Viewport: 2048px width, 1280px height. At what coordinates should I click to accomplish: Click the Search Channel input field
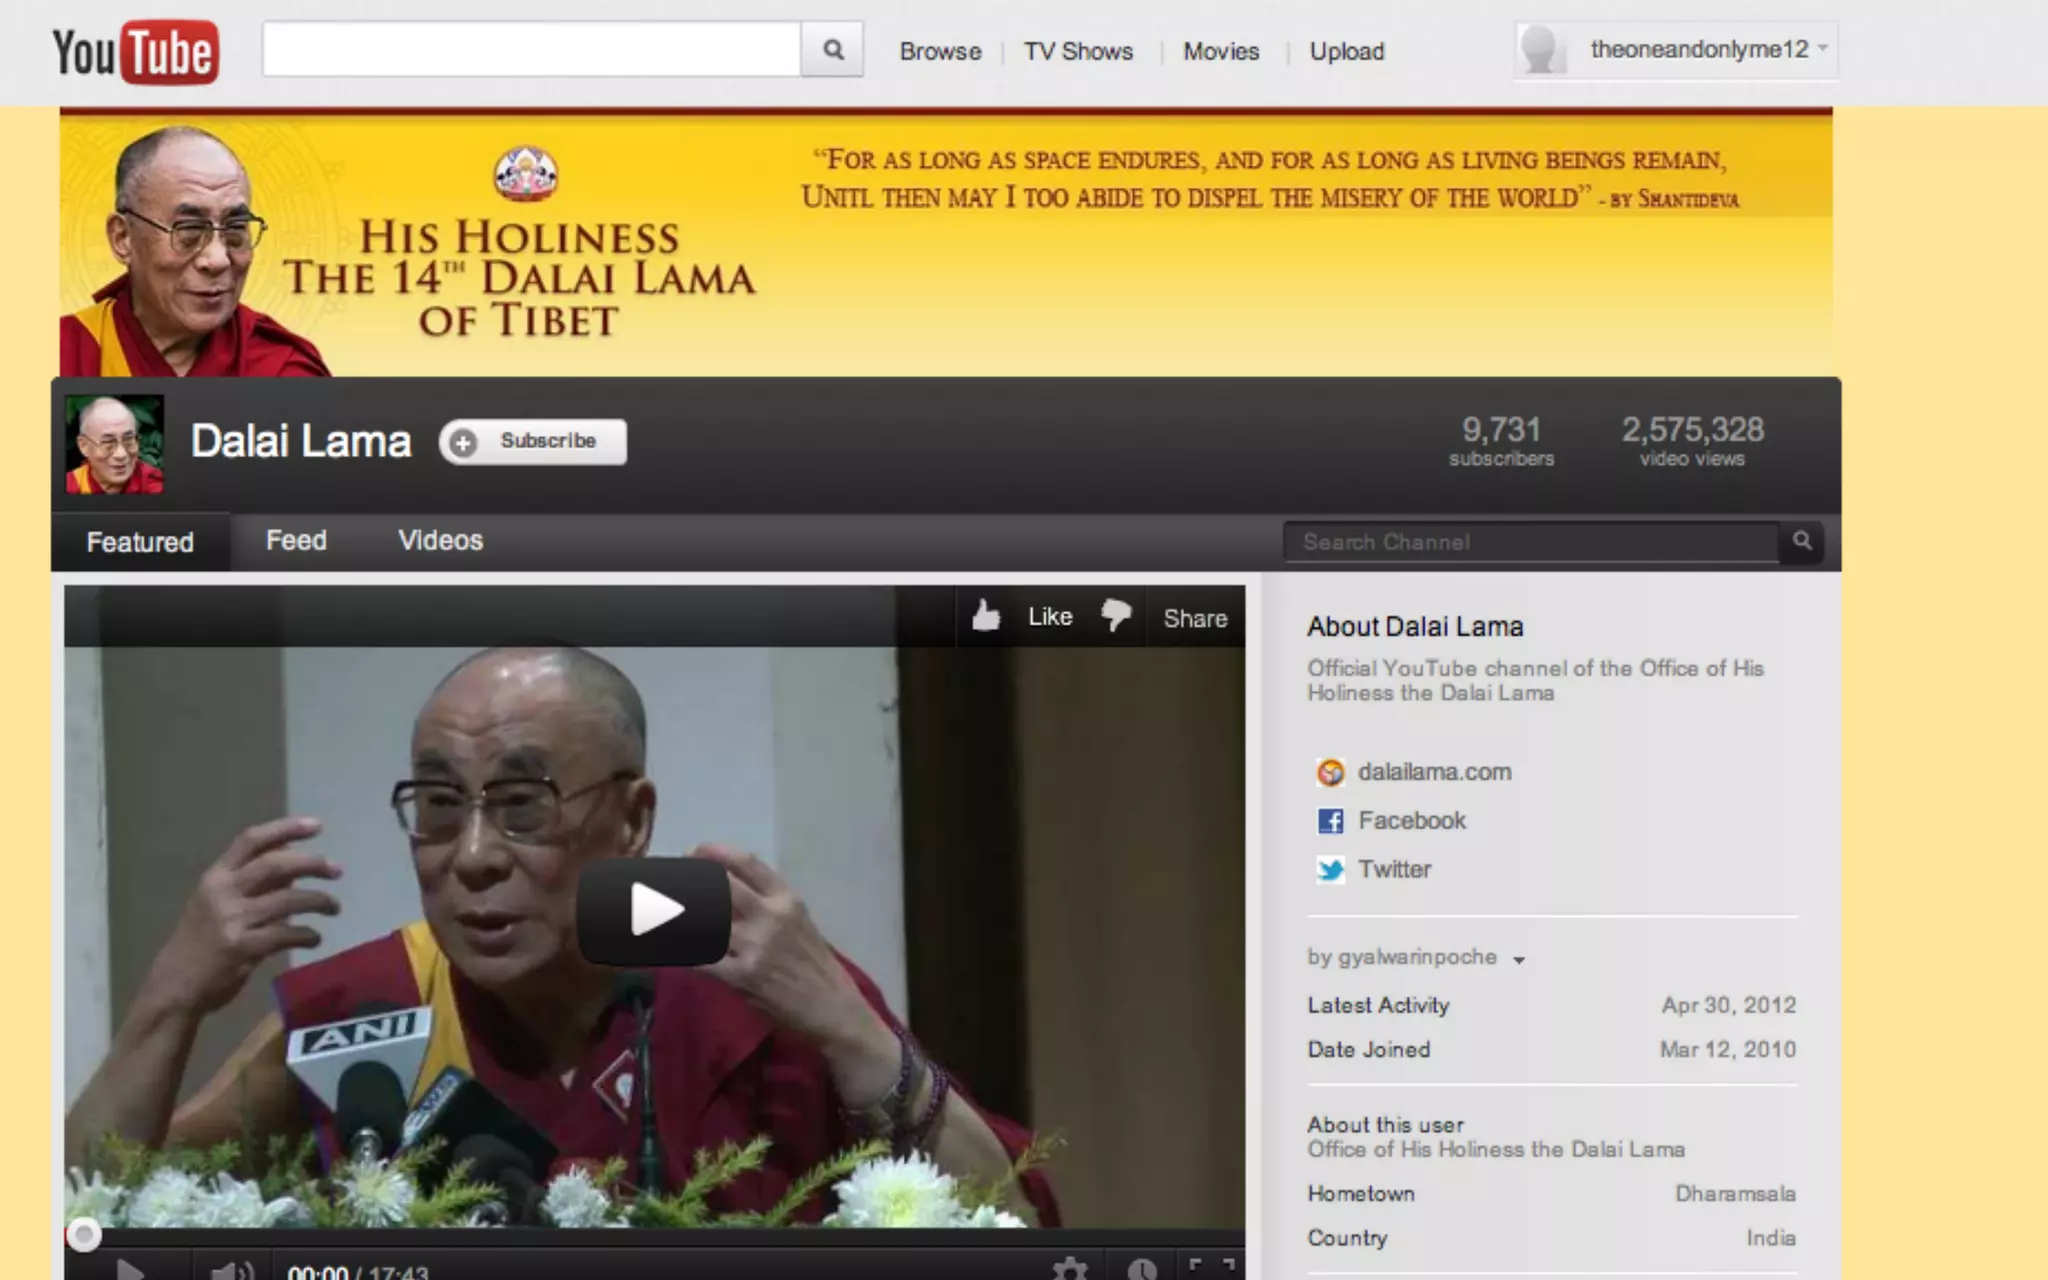pos(1530,542)
